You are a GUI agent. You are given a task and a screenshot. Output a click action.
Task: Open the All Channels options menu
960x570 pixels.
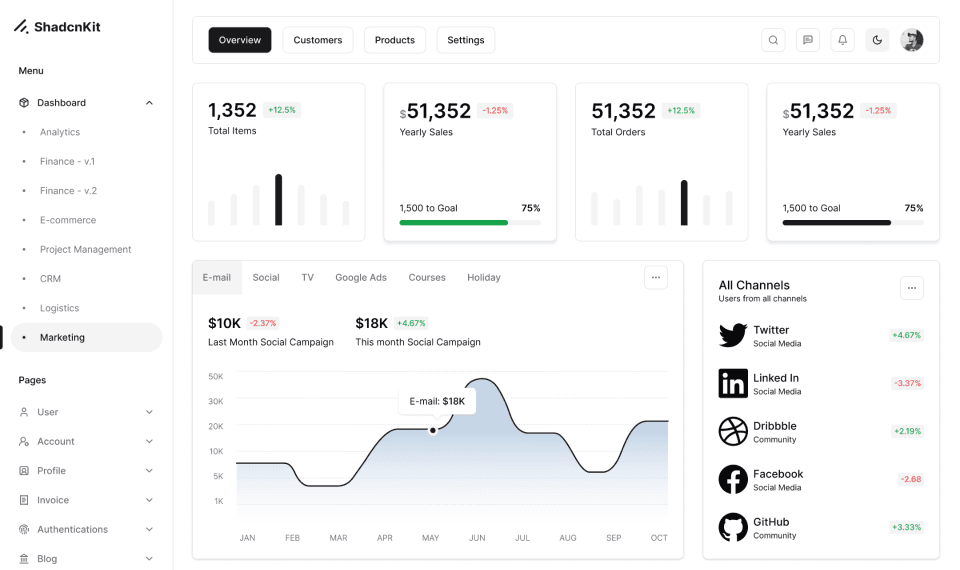(911, 288)
